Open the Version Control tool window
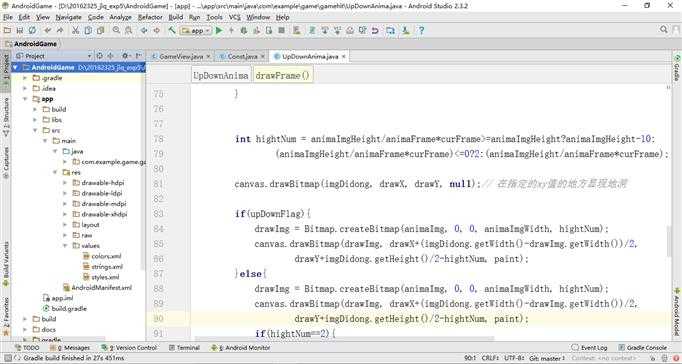The width and height of the screenshot is (682, 364). pyautogui.click(x=129, y=348)
